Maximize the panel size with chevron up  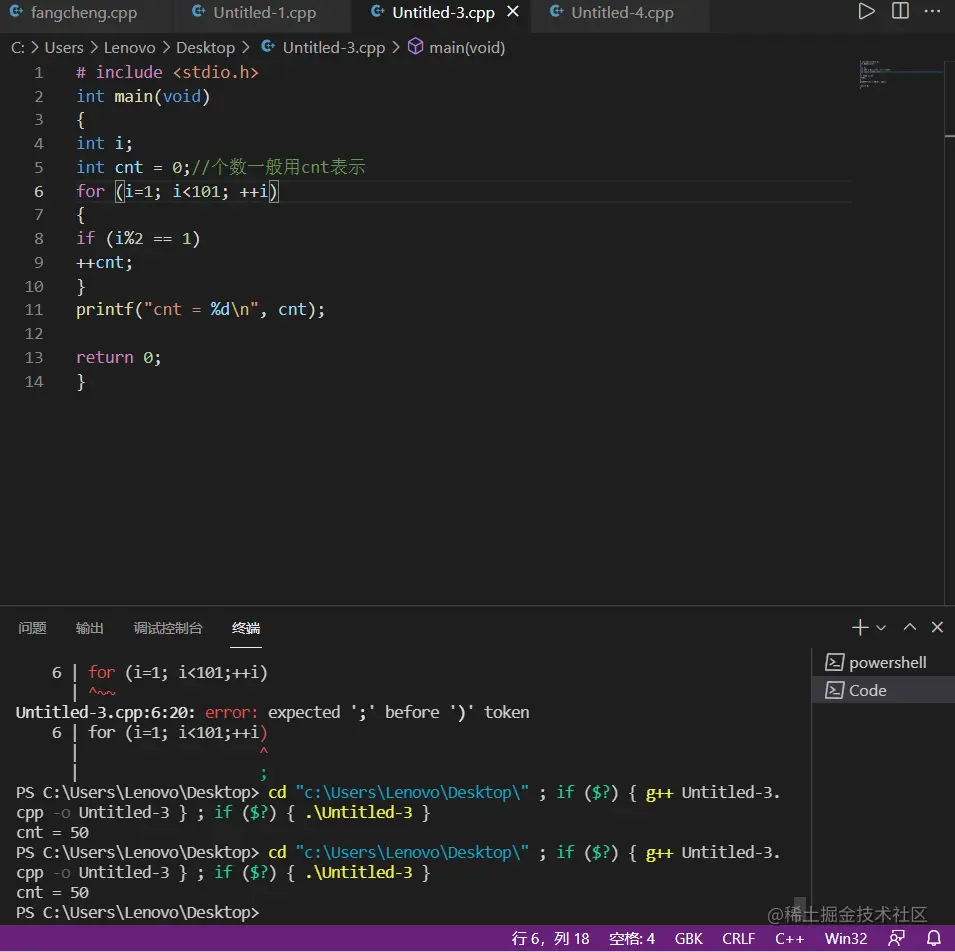[x=909, y=627]
